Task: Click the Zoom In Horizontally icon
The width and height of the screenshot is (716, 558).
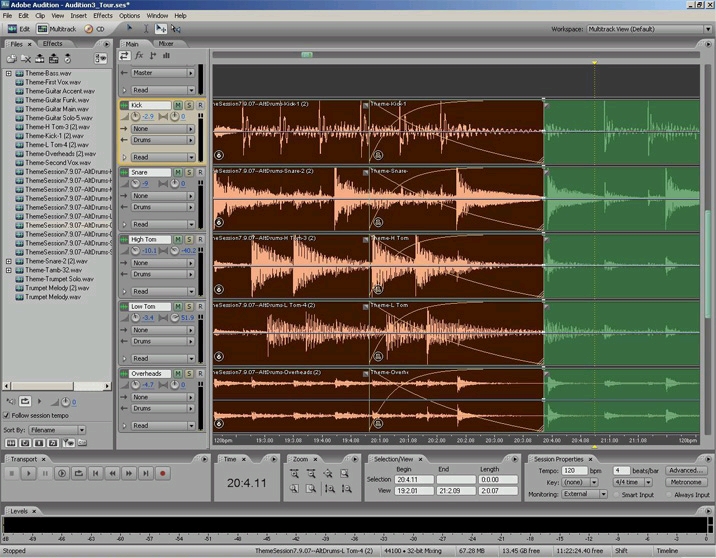Action: (x=295, y=473)
